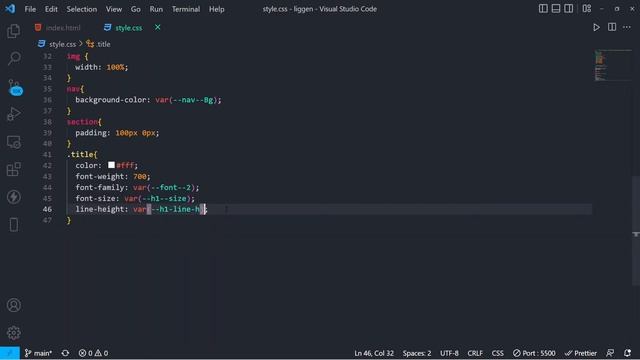
Task: Open the Extensions view
Action: tap(13, 169)
